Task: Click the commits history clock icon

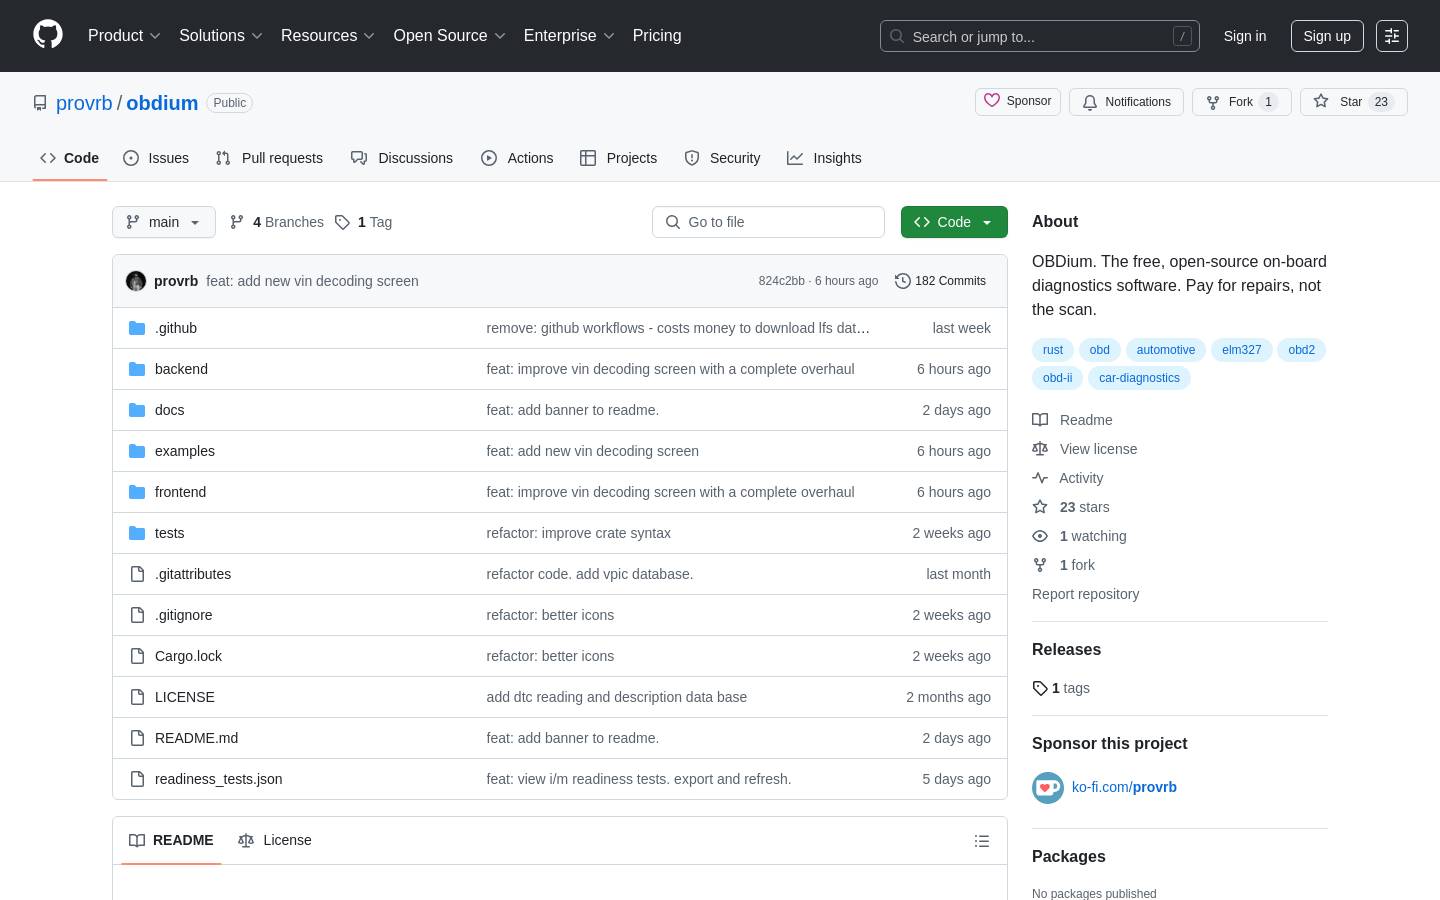Action: (903, 281)
